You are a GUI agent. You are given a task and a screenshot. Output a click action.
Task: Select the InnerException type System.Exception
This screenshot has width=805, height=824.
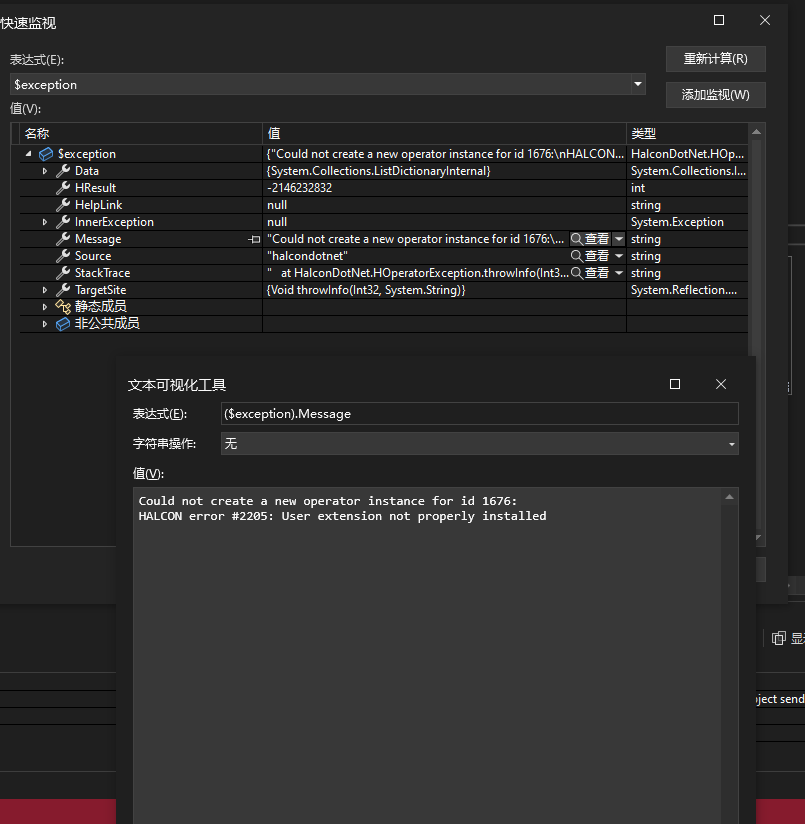tap(677, 222)
